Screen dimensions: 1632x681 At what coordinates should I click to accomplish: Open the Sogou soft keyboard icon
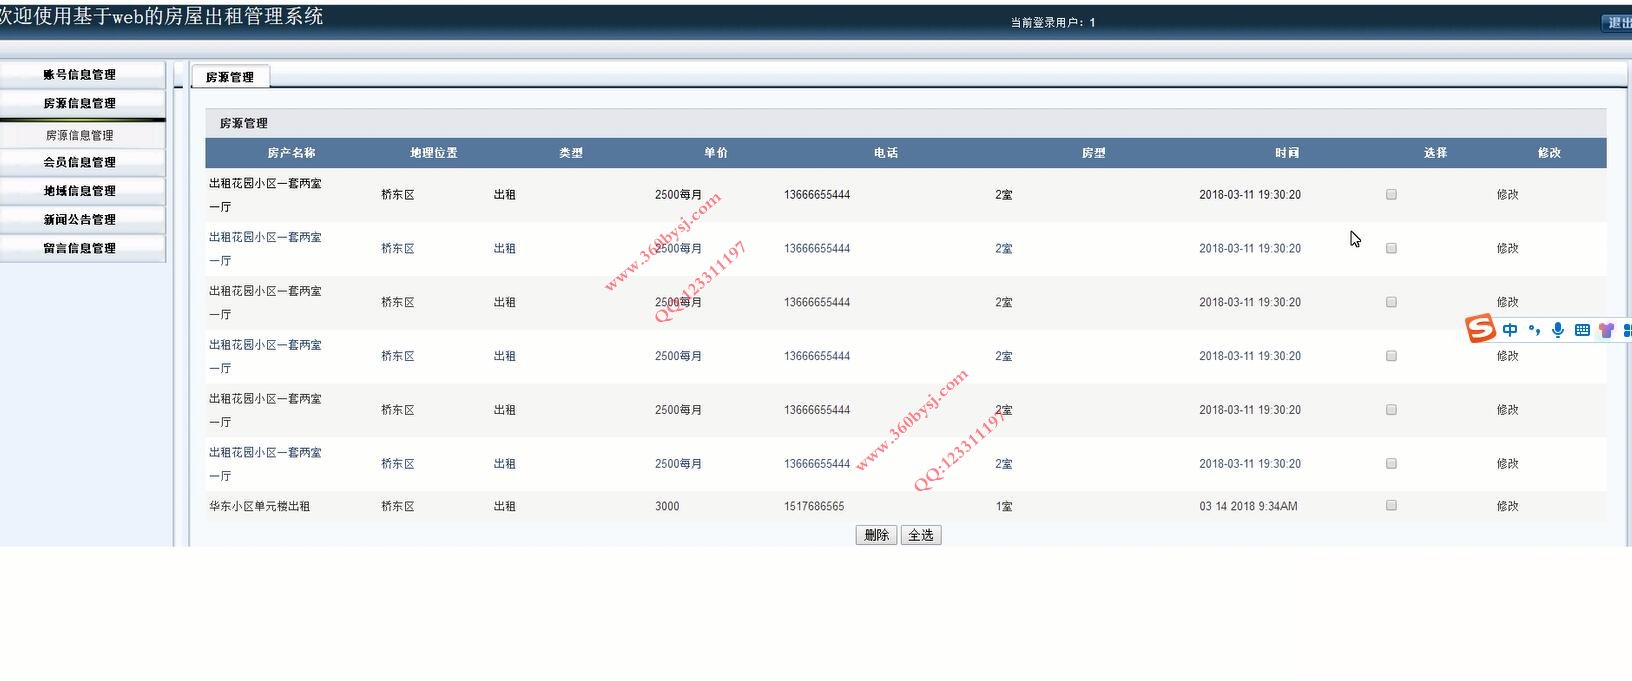pyautogui.click(x=1582, y=330)
